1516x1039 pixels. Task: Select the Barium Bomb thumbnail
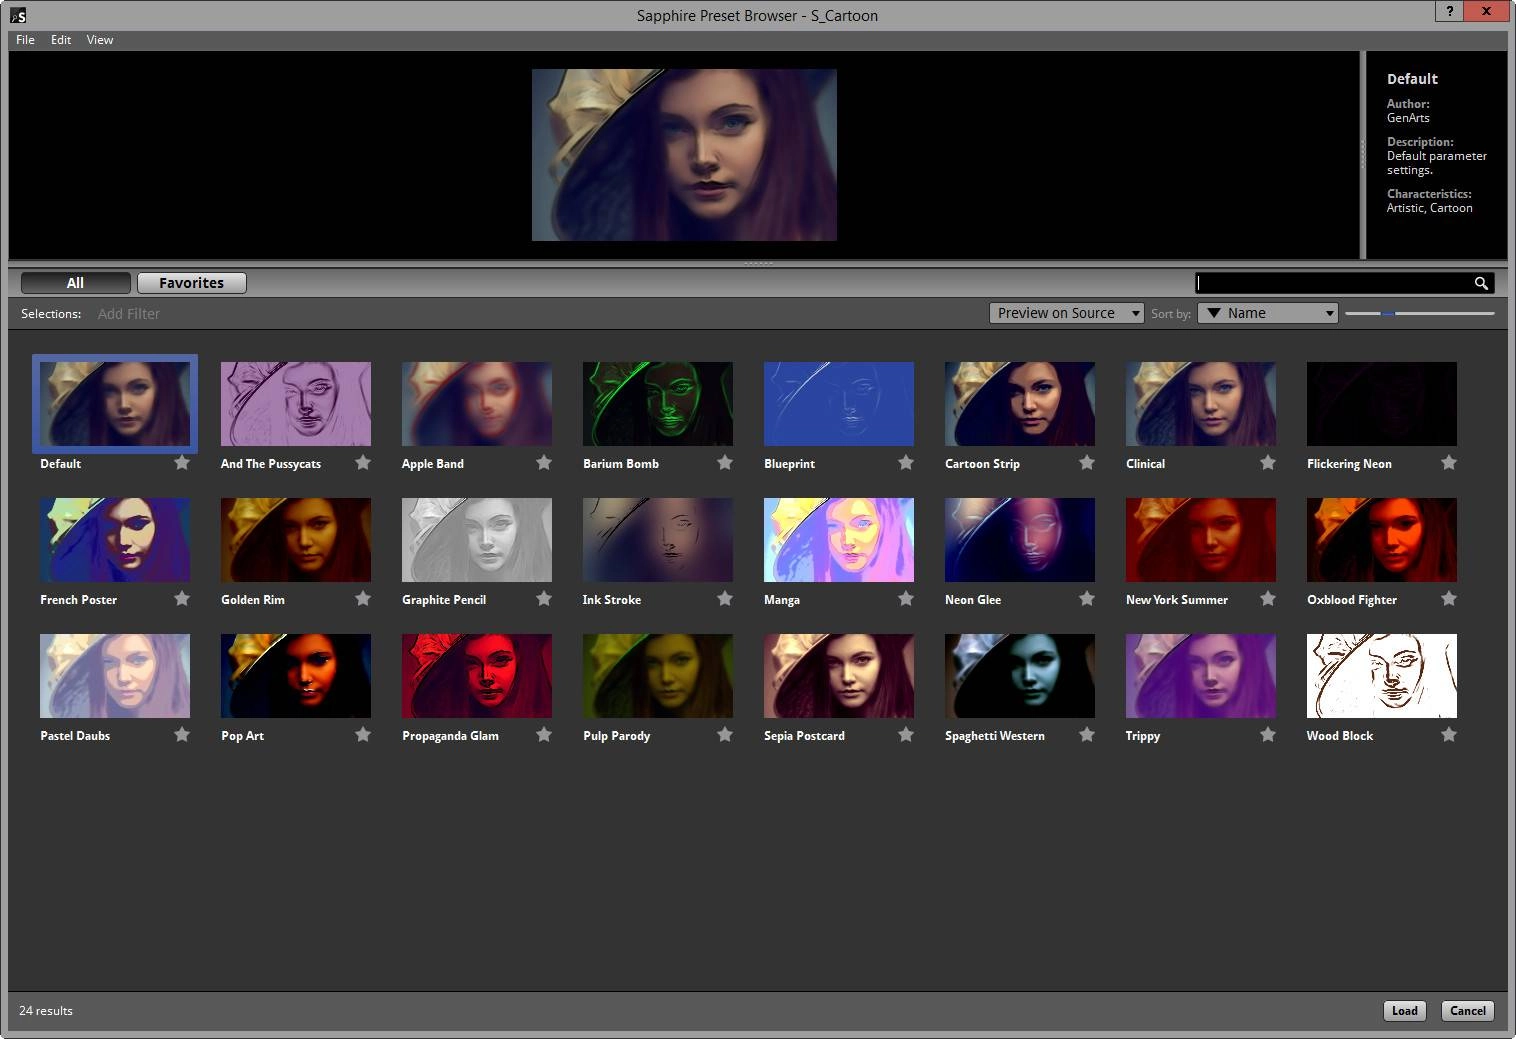coord(658,404)
